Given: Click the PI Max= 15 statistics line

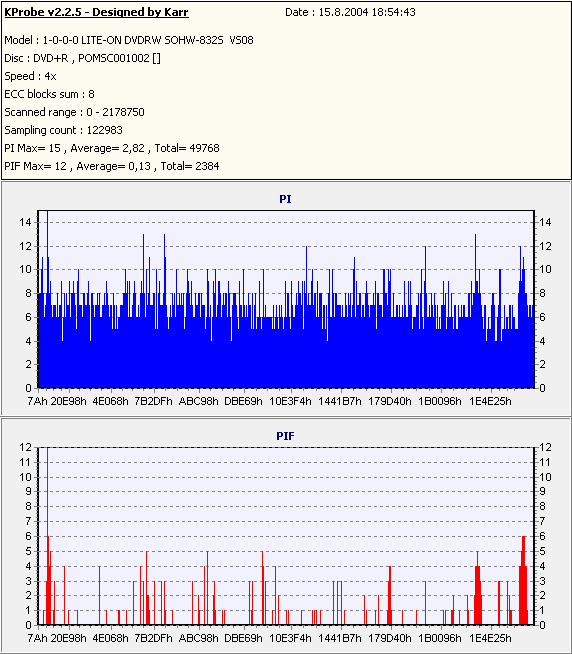Looking at the screenshot, I should [x=112, y=148].
